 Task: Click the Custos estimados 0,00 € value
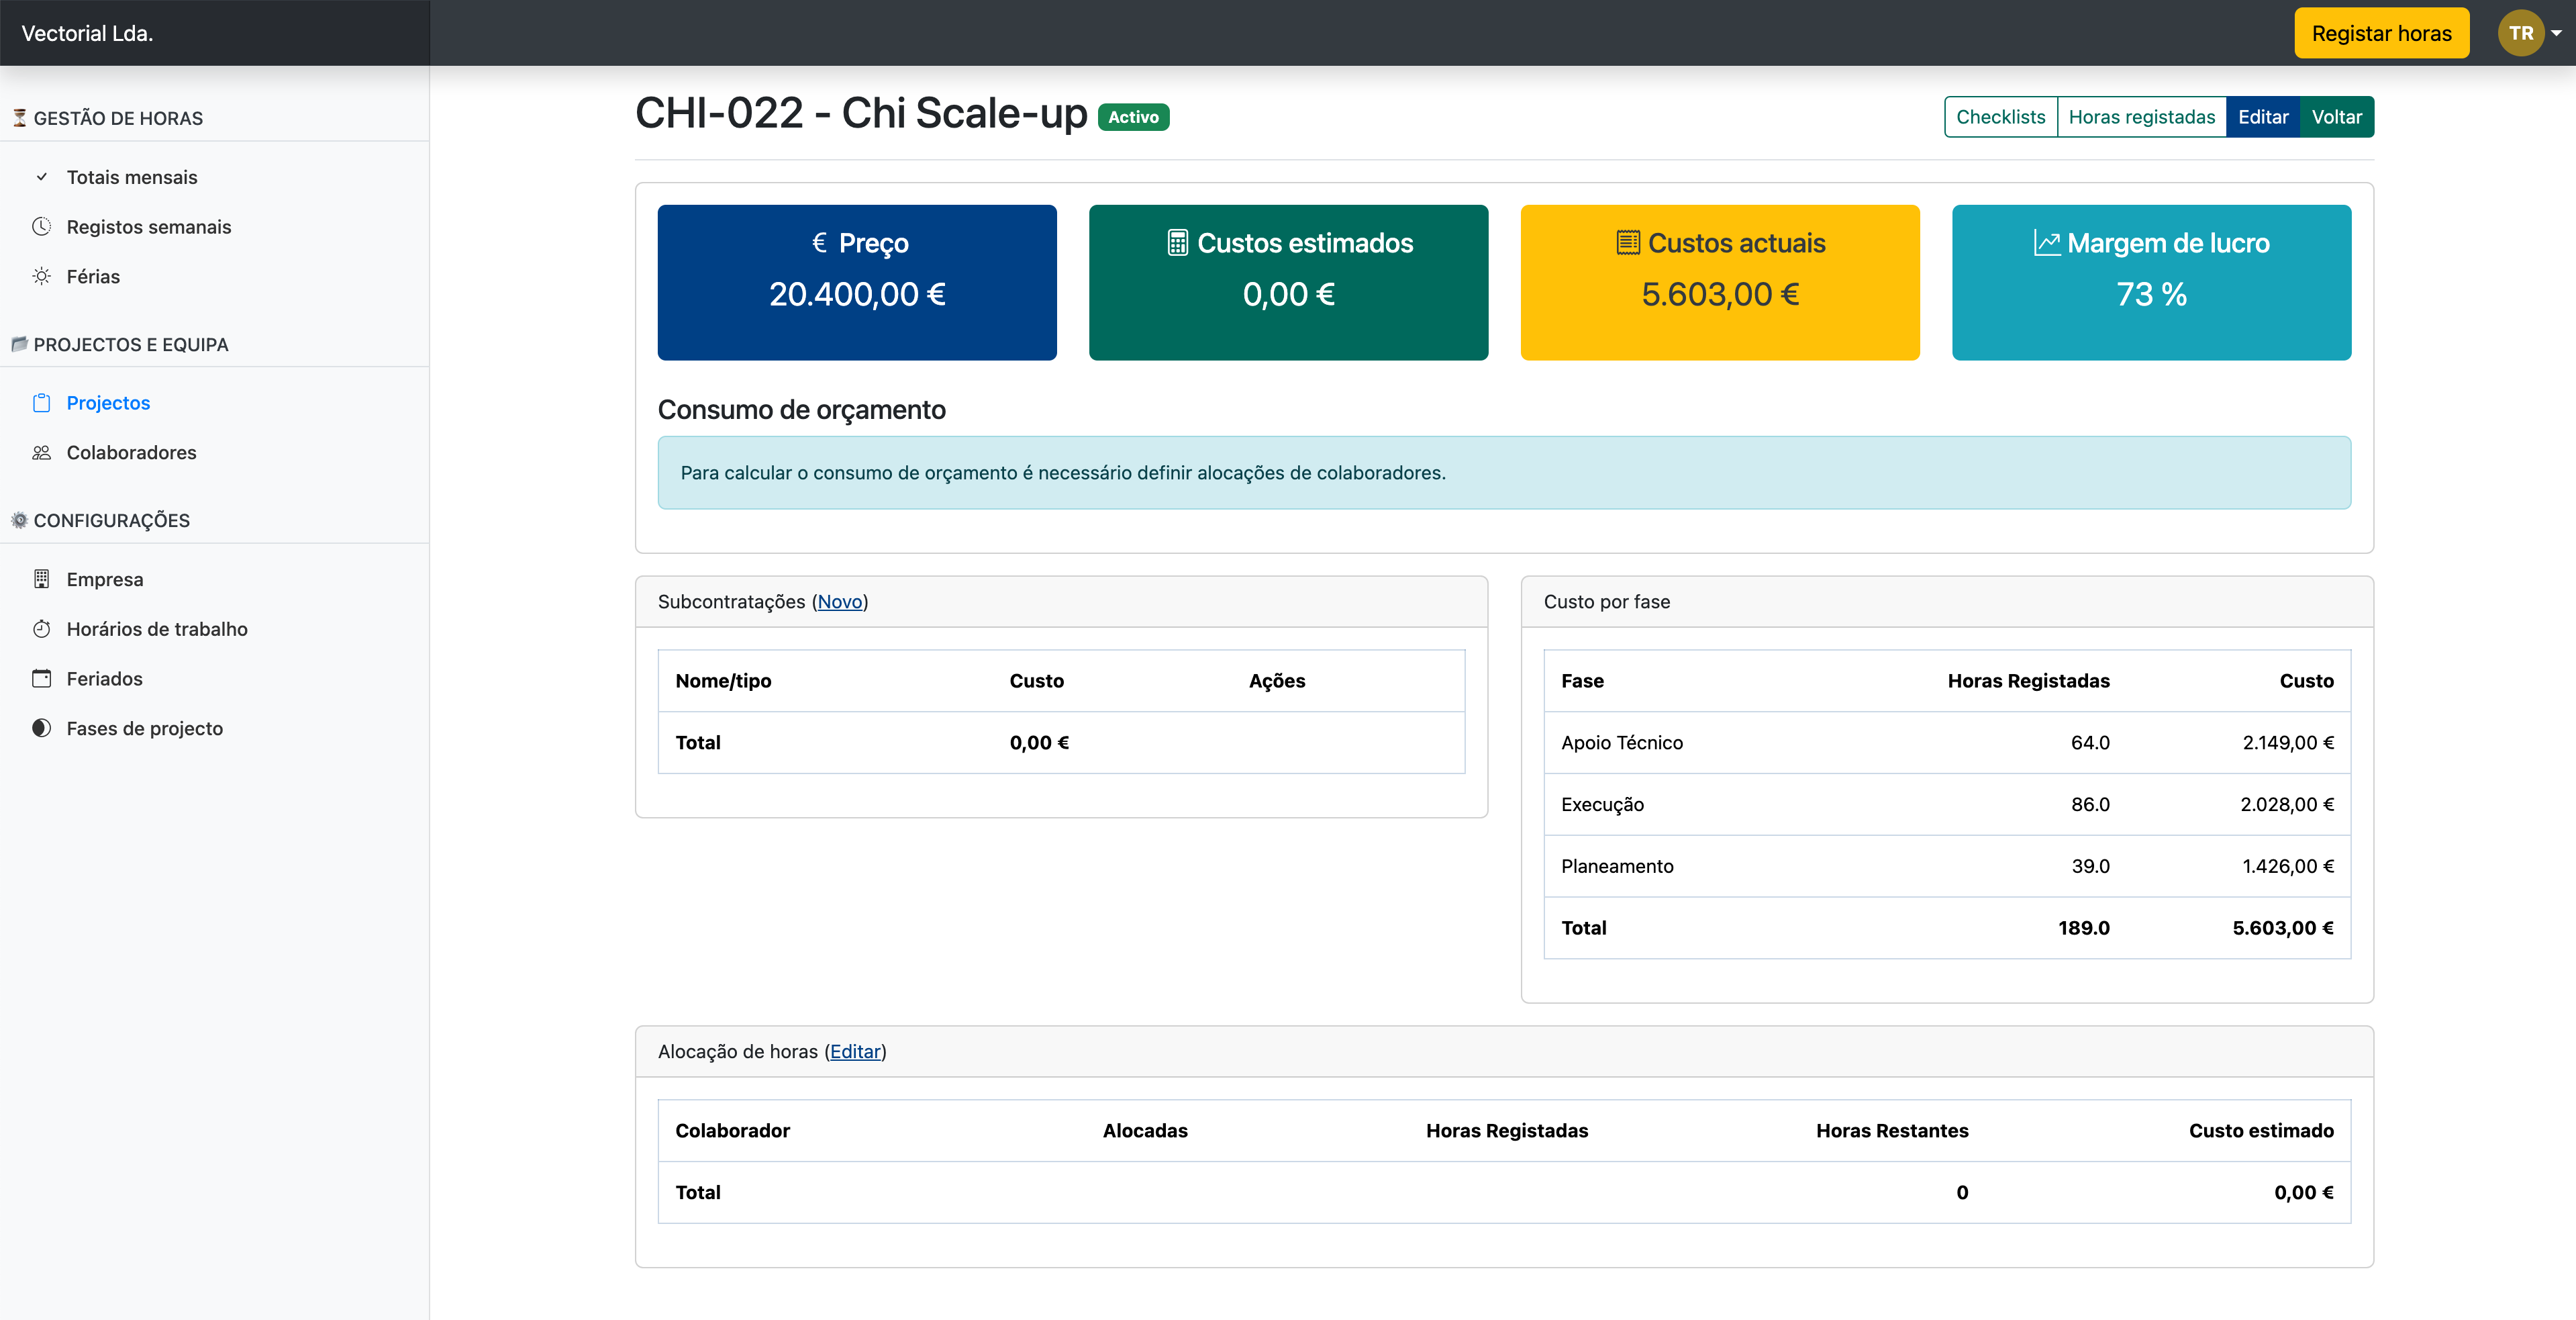[1288, 294]
